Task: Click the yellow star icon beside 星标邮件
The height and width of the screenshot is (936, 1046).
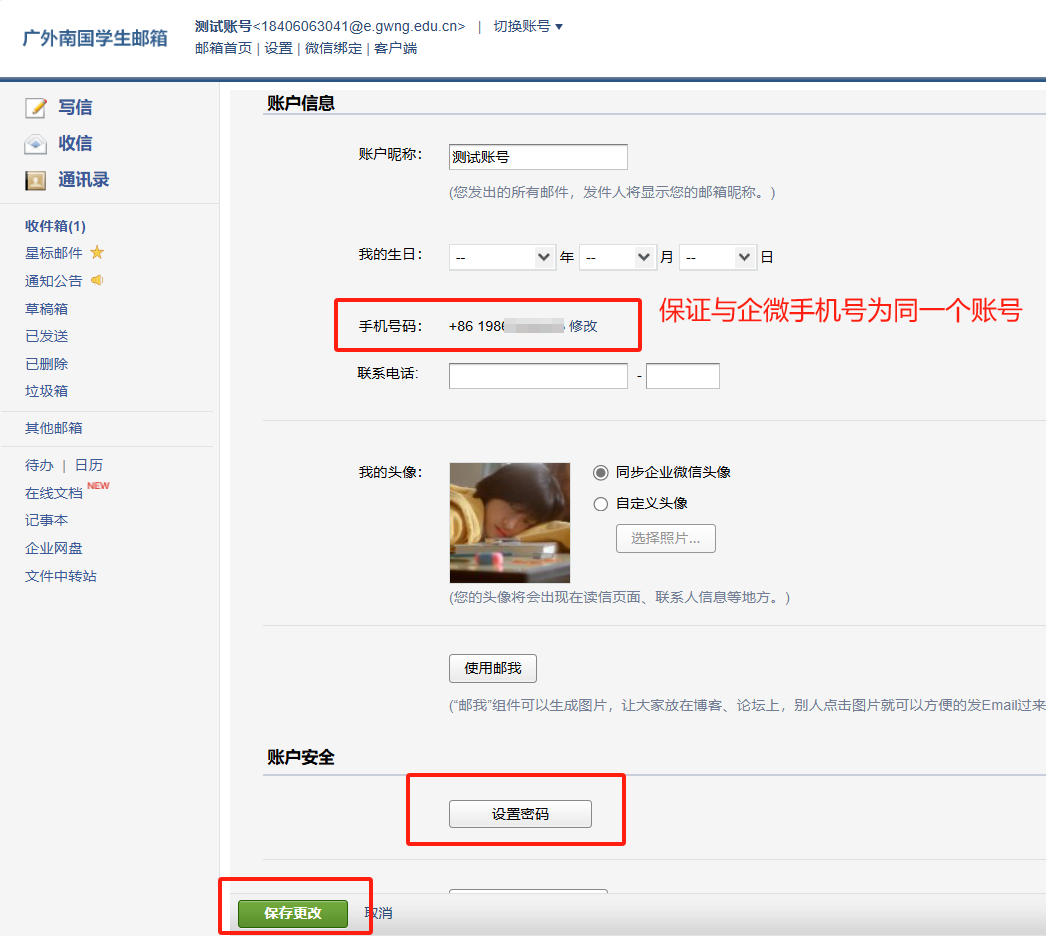Action: point(97,253)
